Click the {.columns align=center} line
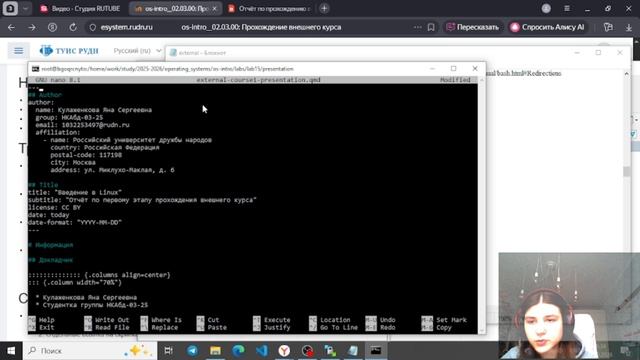This screenshot has height=360, width=640. (x=99, y=276)
